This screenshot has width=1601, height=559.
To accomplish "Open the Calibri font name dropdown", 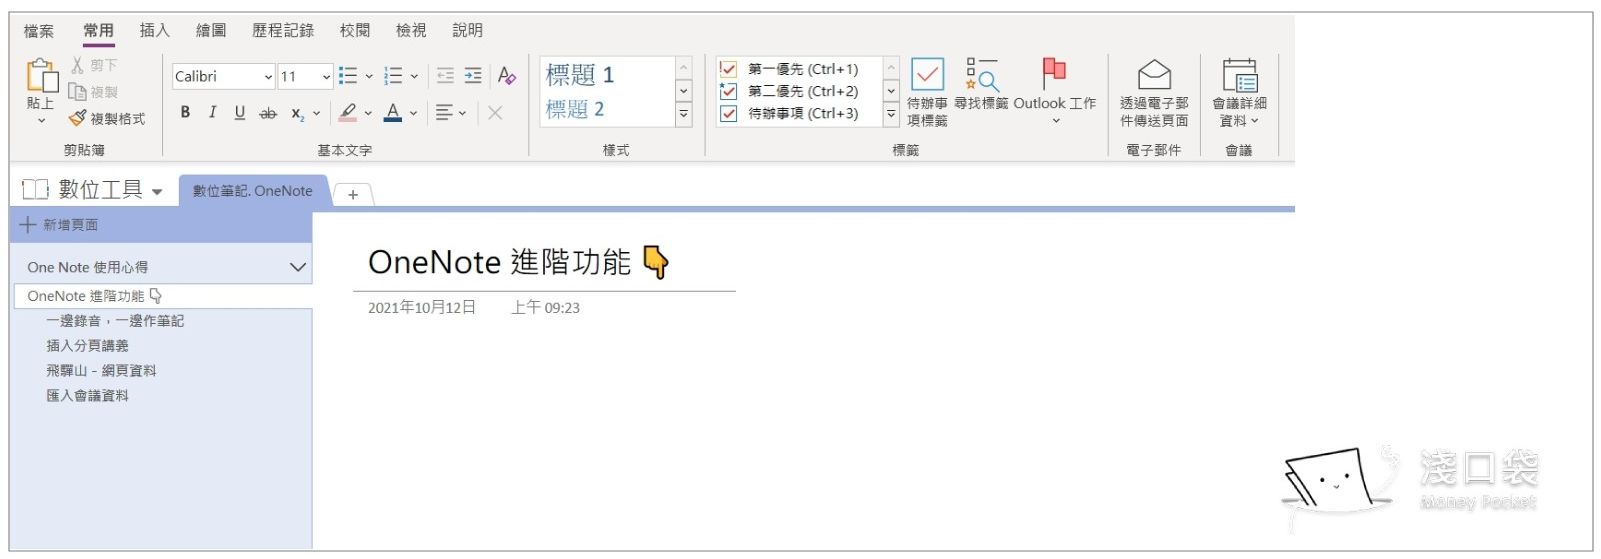I will tap(268, 77).
